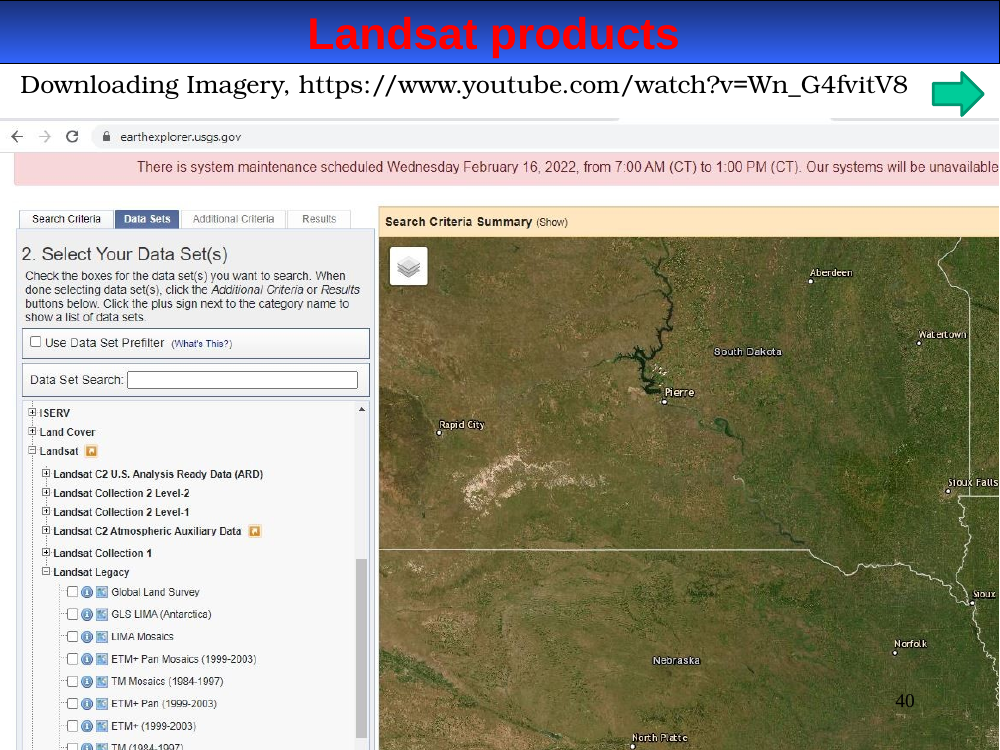Check the TM Mosaics (1984-1997) data set
The image size is (1000, 750).
(x=72, y=681)
